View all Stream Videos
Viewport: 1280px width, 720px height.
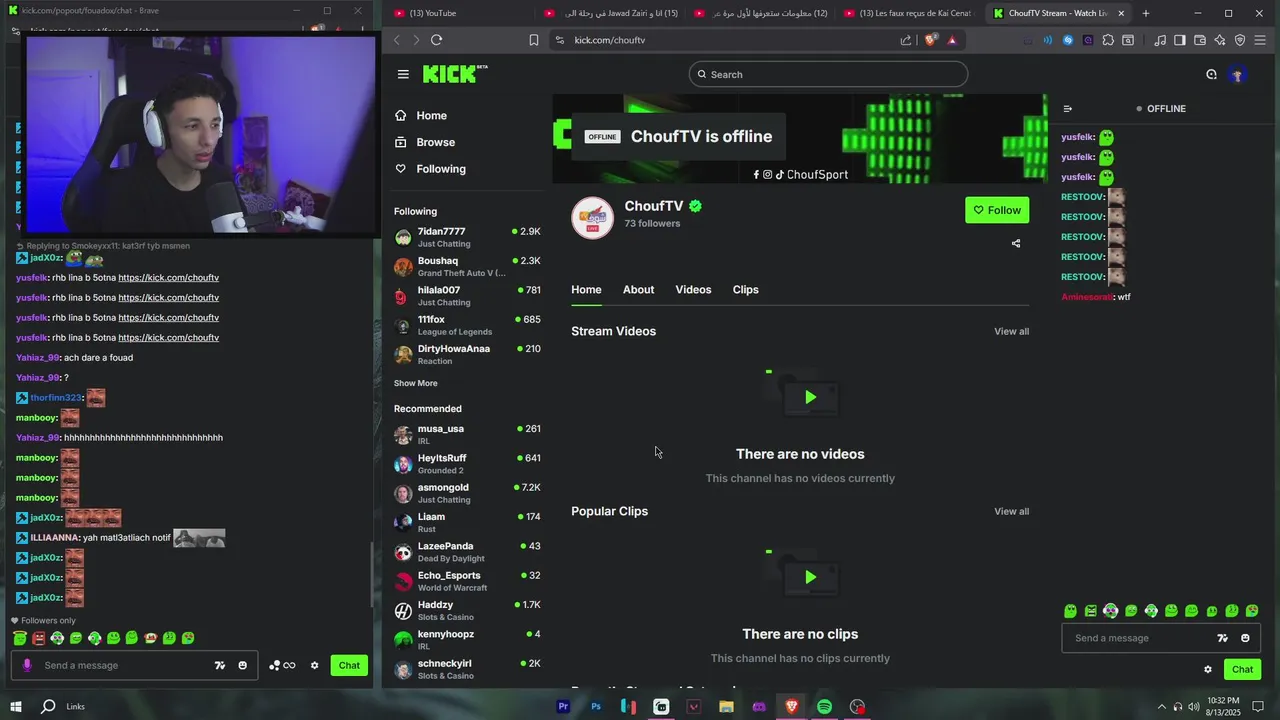coord(1011,331)
